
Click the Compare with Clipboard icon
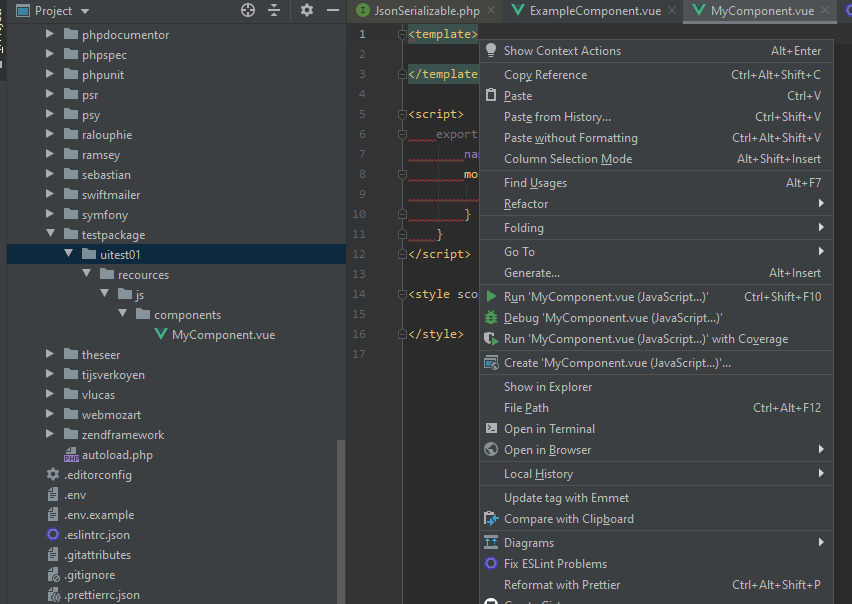click(491, 518)
